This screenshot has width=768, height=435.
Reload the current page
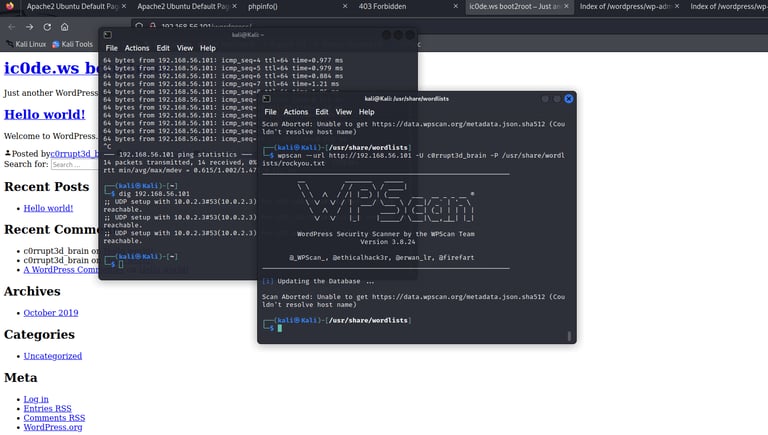tap(47, 27)
